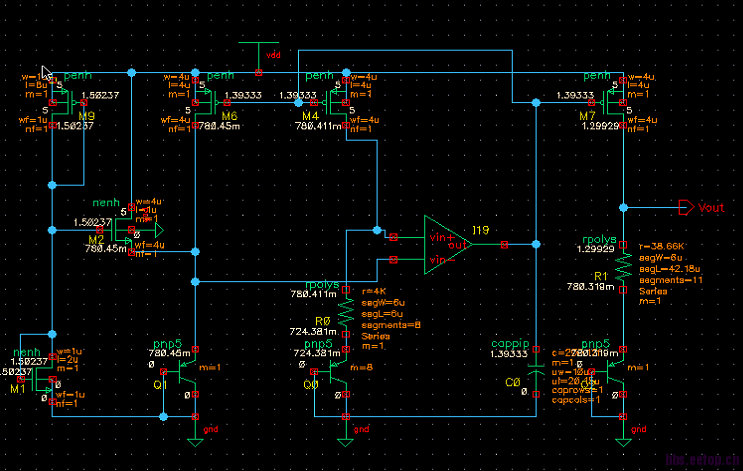Select resistor R1 zigzag symbol
This screenshot has height=471, width=743.
coord(624,267)
